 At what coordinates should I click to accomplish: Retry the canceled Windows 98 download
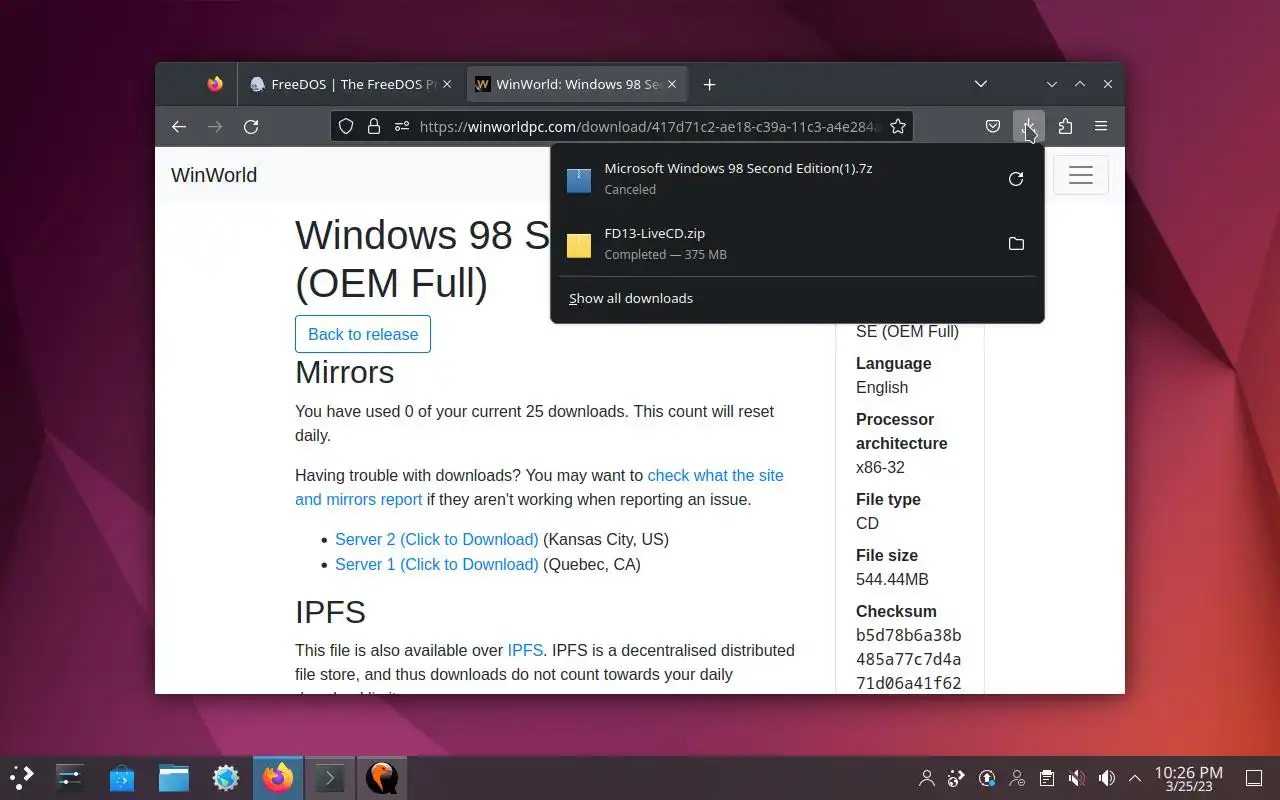pos(1016,179)
